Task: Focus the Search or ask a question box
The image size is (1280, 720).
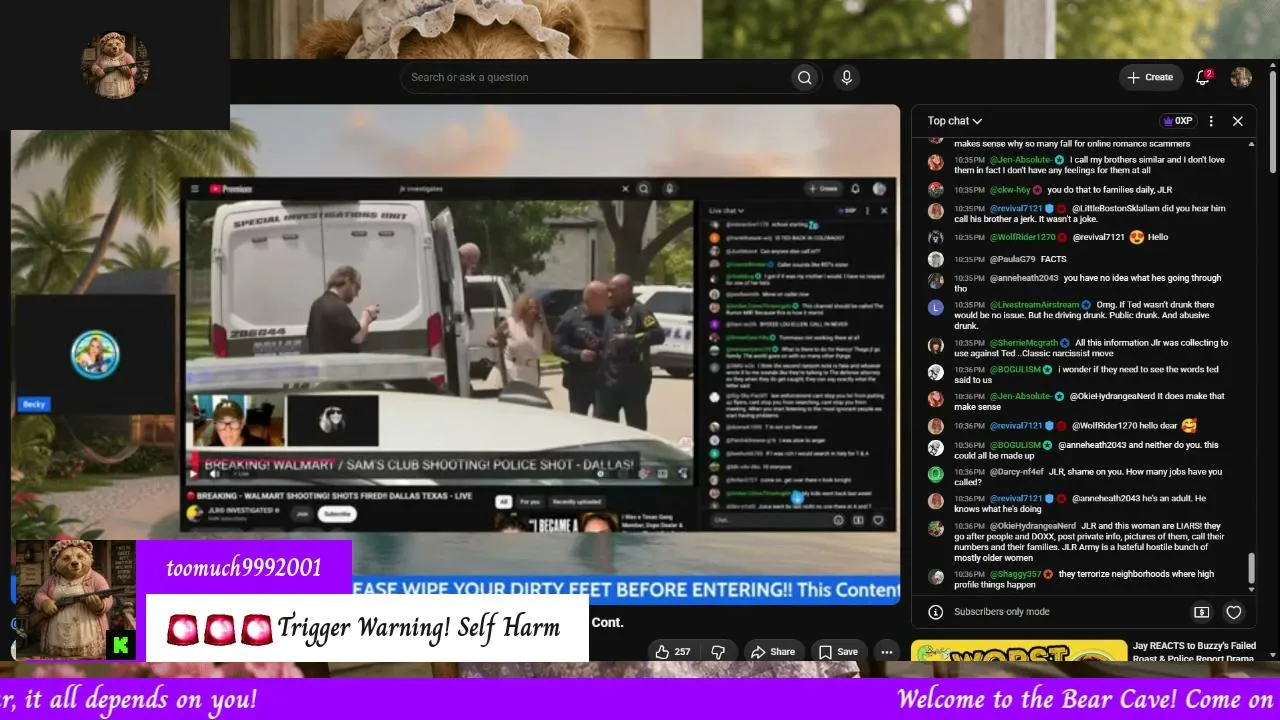Action: click(x=594, y=78)
